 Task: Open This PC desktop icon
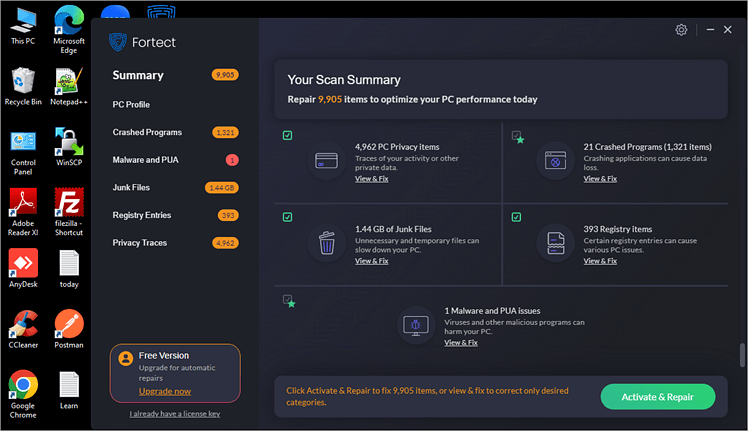pos(23,27)
